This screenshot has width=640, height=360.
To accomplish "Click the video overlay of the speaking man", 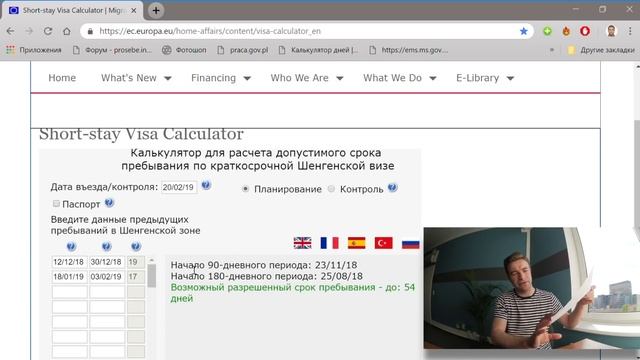I will click(532, 288).
